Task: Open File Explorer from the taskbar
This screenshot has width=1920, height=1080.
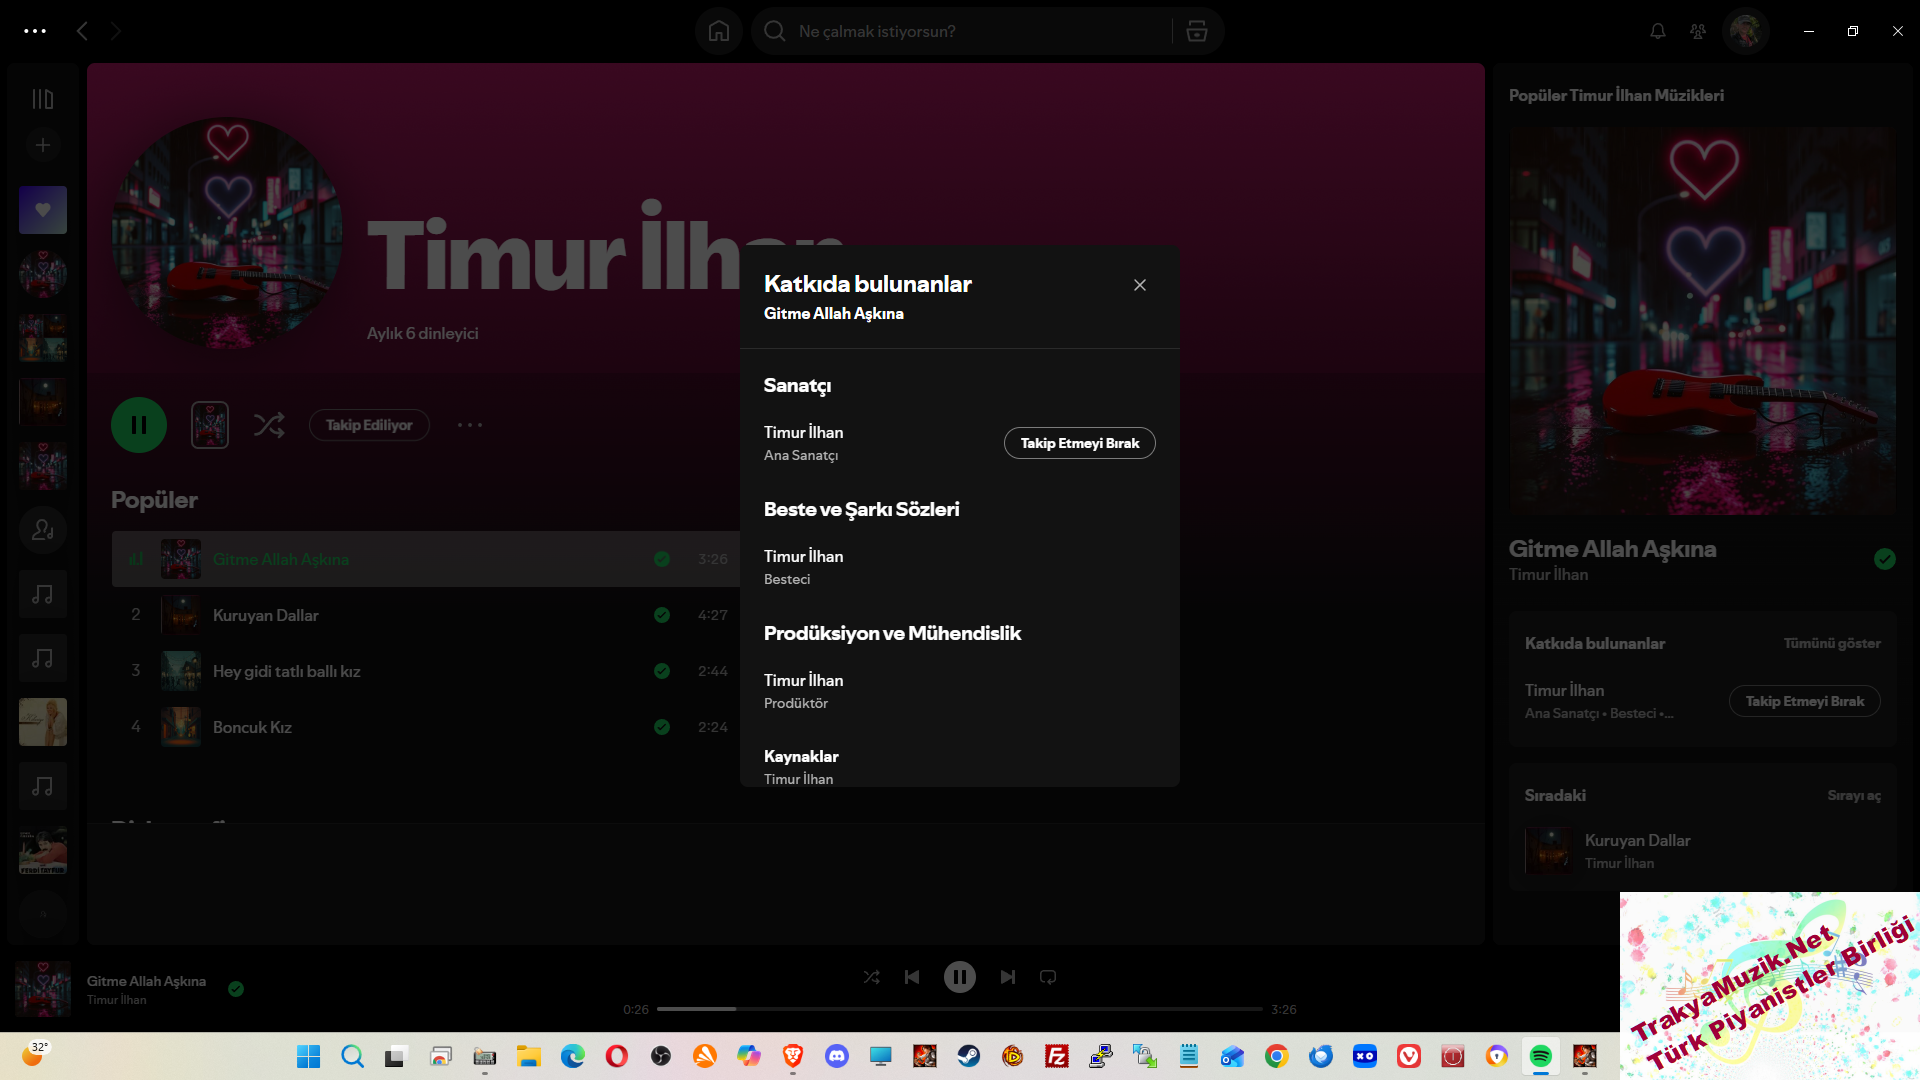Action: click(x=528, y=1056)
